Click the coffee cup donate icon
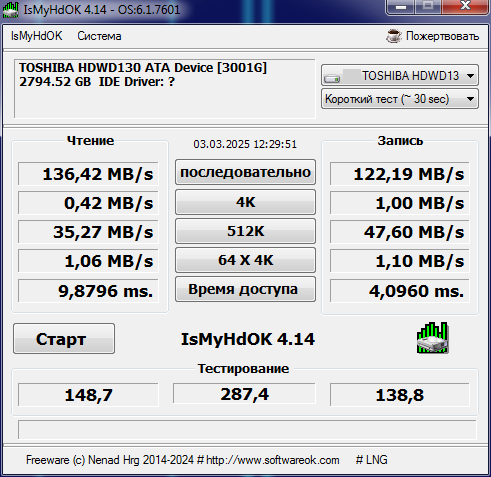This screenshot has height=477, width=491. [x=394, y=36]
